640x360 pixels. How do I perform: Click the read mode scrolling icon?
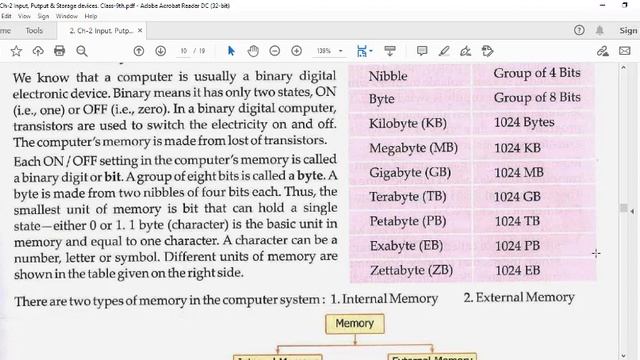390,51
